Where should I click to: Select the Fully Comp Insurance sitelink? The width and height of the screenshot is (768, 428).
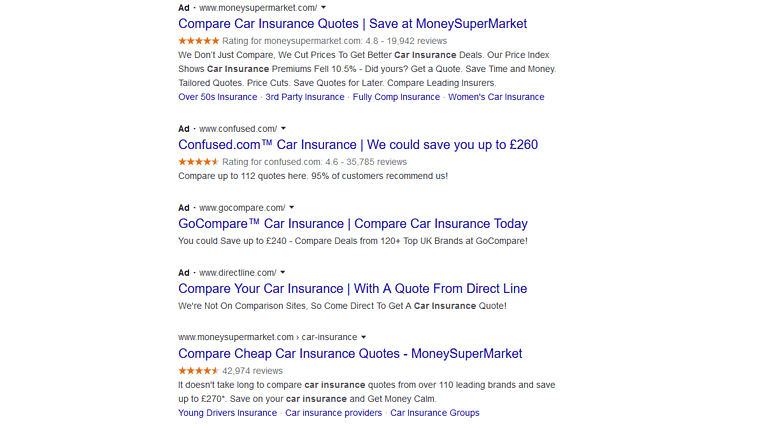[396, 97]
